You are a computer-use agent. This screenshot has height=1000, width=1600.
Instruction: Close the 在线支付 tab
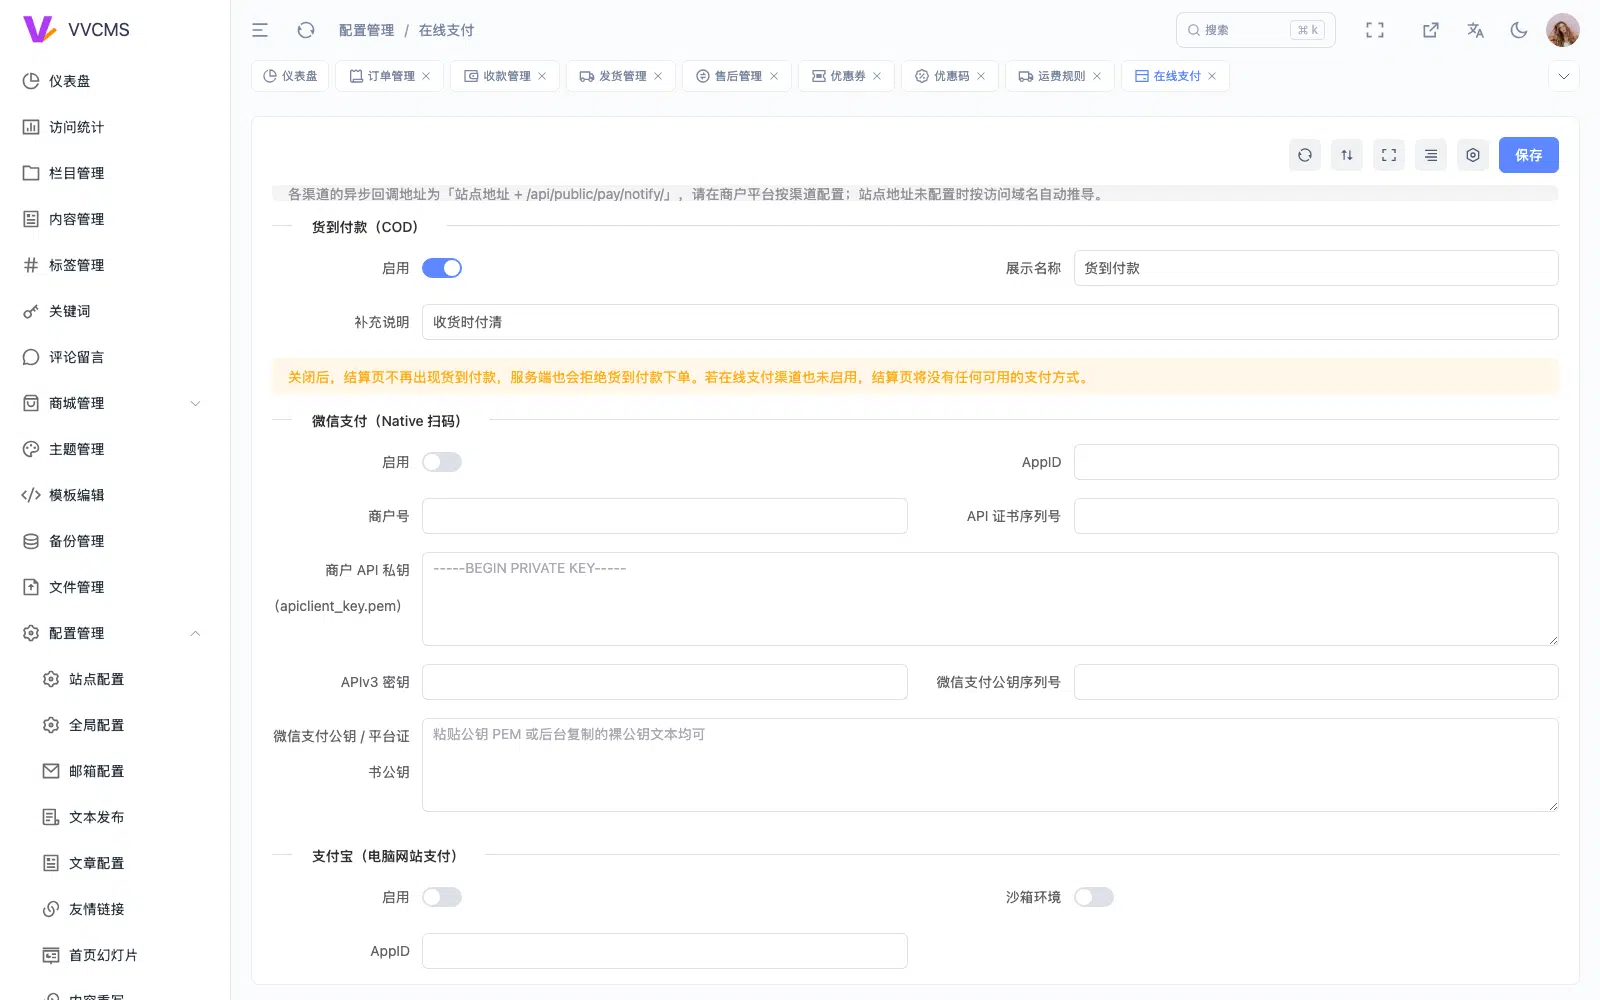[1212, 76]
